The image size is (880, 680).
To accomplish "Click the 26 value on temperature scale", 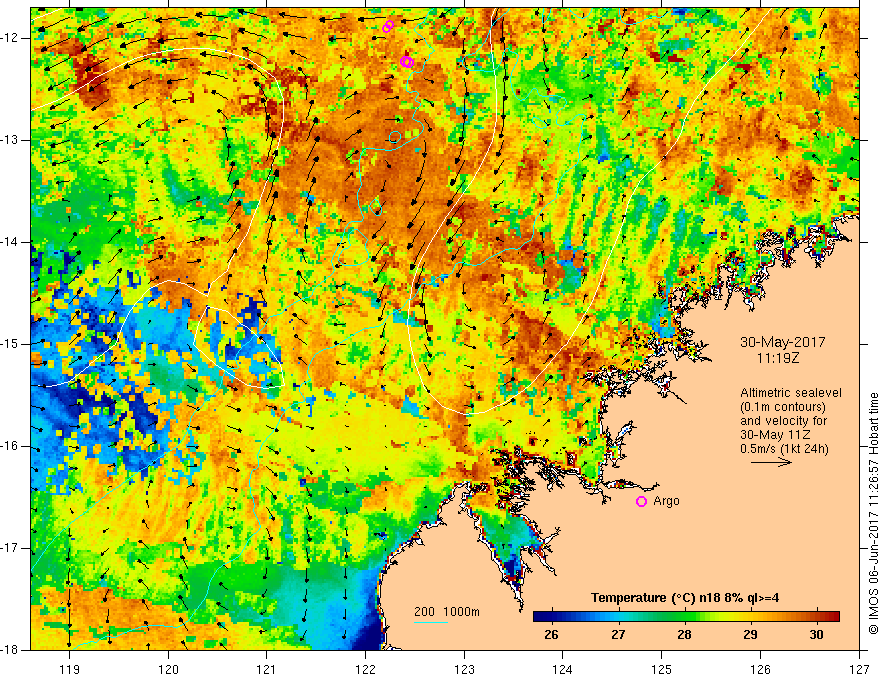I will point(552,635).
